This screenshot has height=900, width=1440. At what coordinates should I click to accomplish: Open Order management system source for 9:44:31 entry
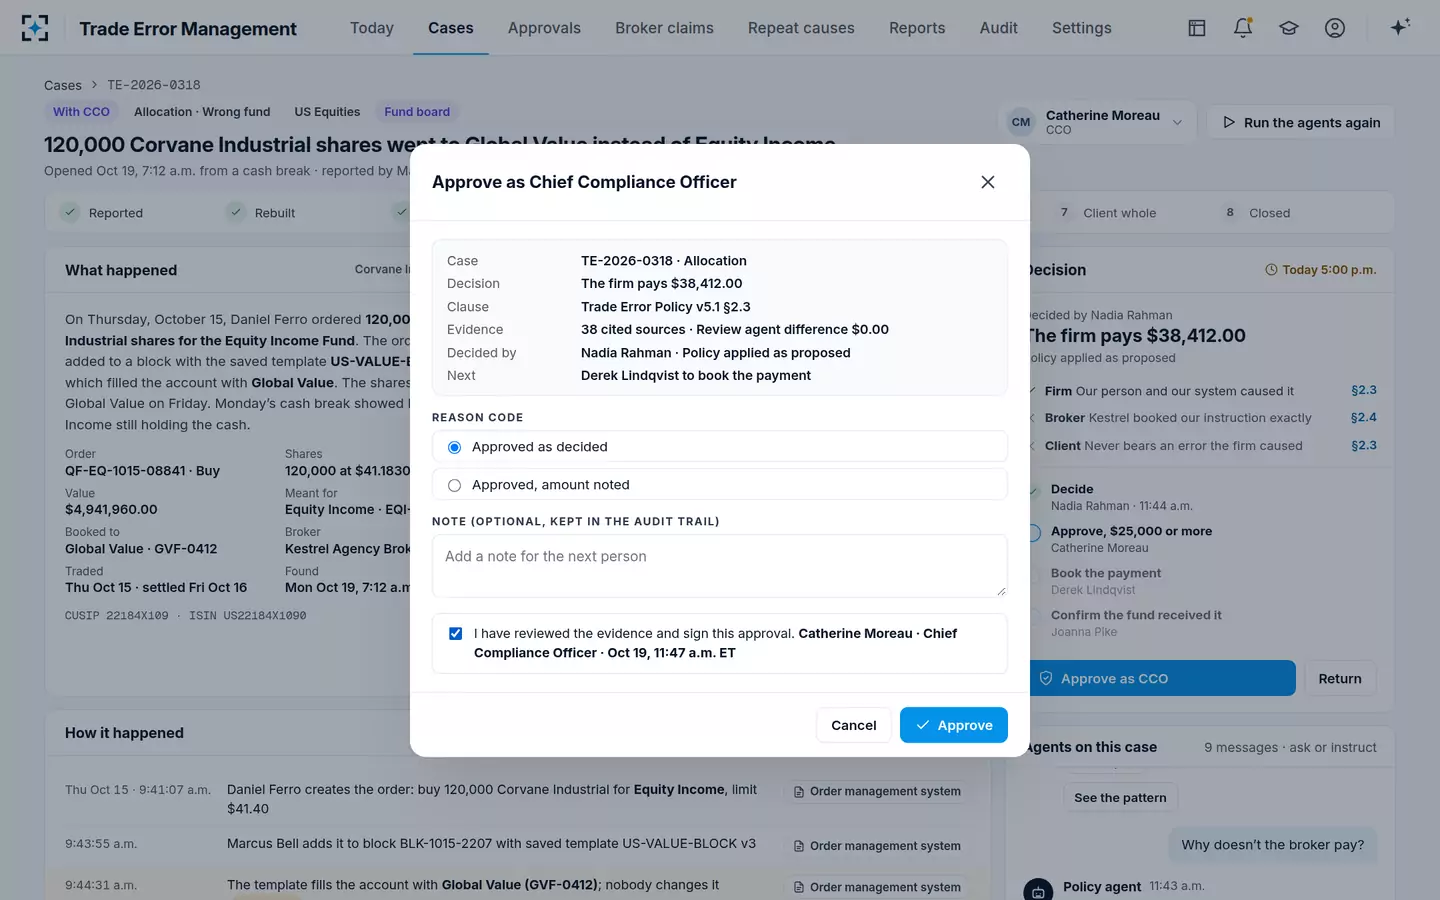(x=877, y=887)
